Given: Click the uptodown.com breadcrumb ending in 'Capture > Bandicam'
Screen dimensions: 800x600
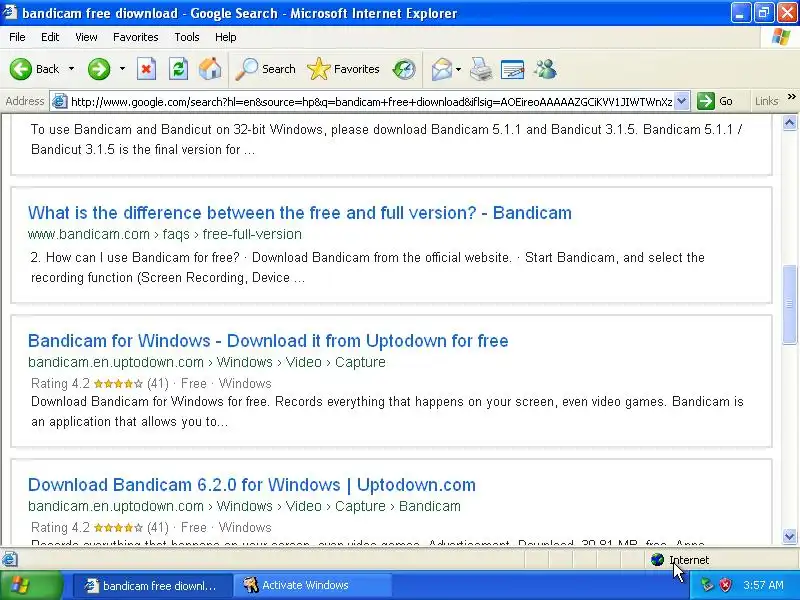Looking at the screenshot, I should coord(244,506).
